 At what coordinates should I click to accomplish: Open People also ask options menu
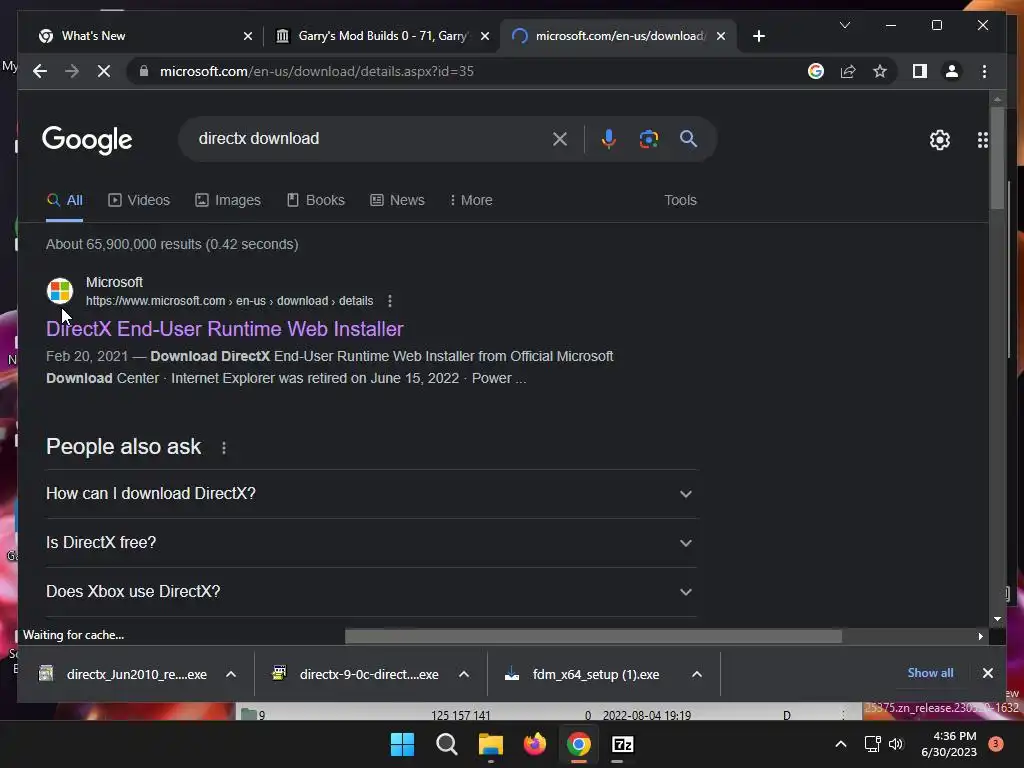(x=224, y=447)
